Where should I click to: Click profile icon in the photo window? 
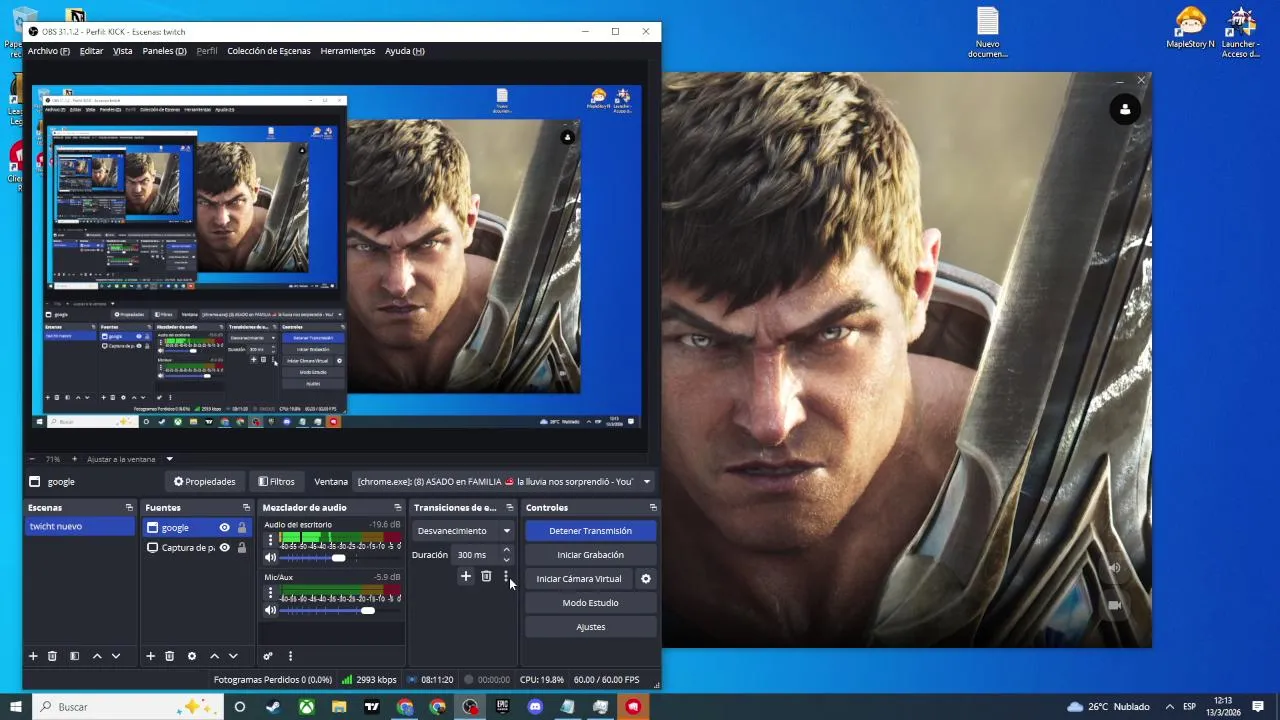tap(1125, 109)
